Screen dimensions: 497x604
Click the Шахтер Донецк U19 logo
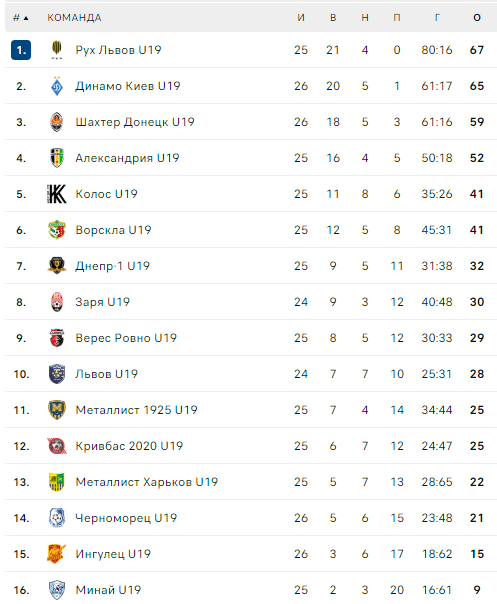(x=57, y=122)
